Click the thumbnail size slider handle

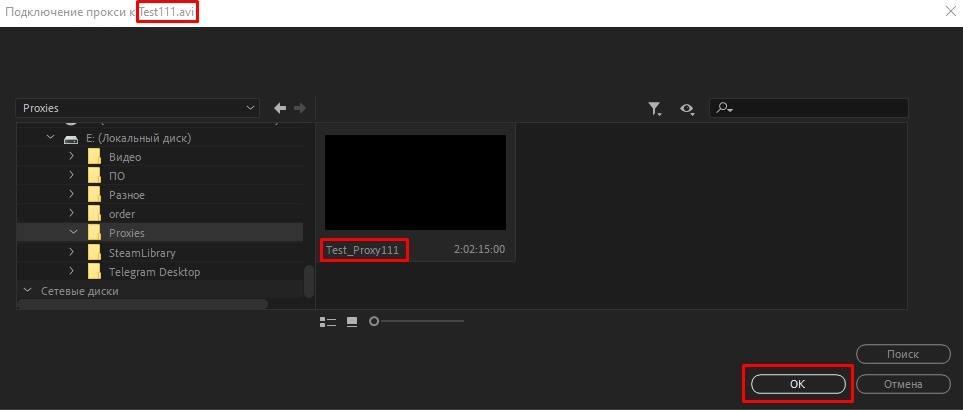(x=373, y=321)
